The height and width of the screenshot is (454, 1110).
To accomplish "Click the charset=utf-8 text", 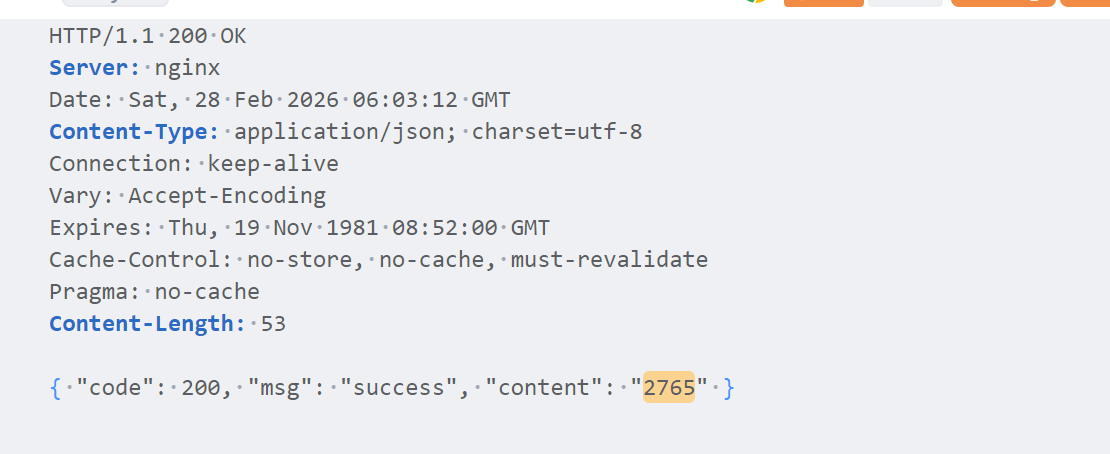I will [557, 132].
